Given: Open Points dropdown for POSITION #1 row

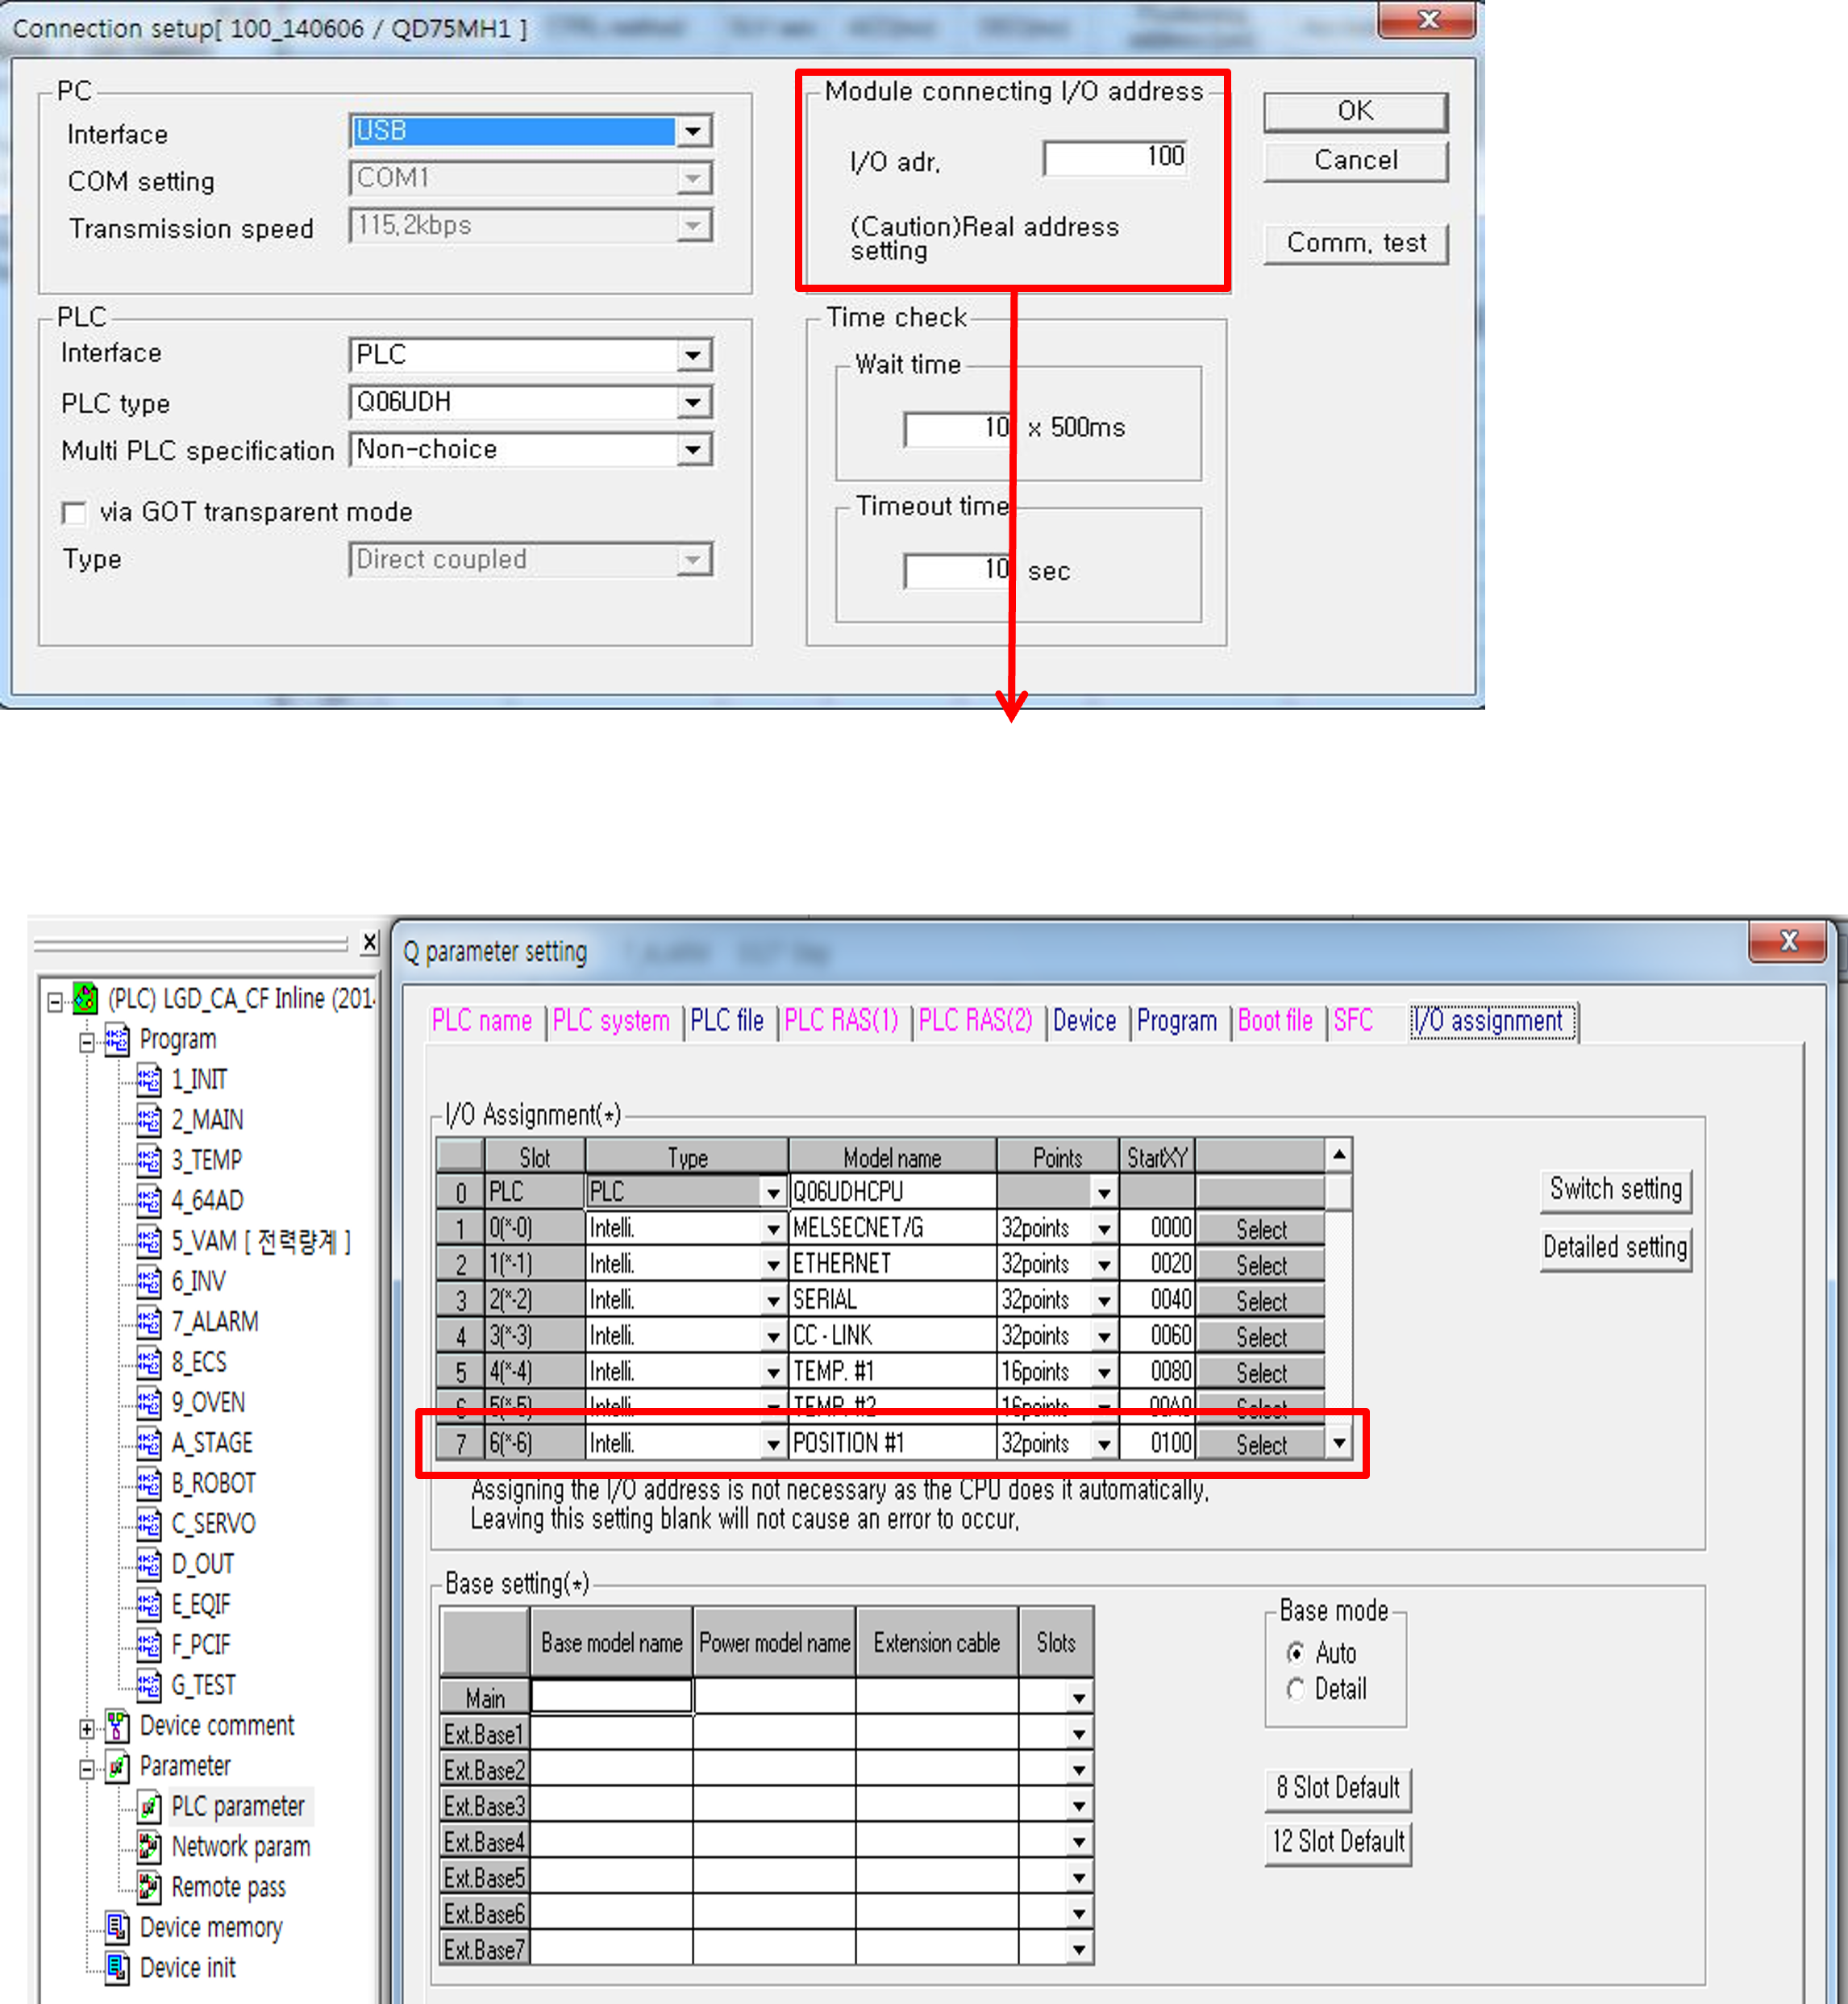Looking at the screenshot, I should [x=1104, y=1444].
